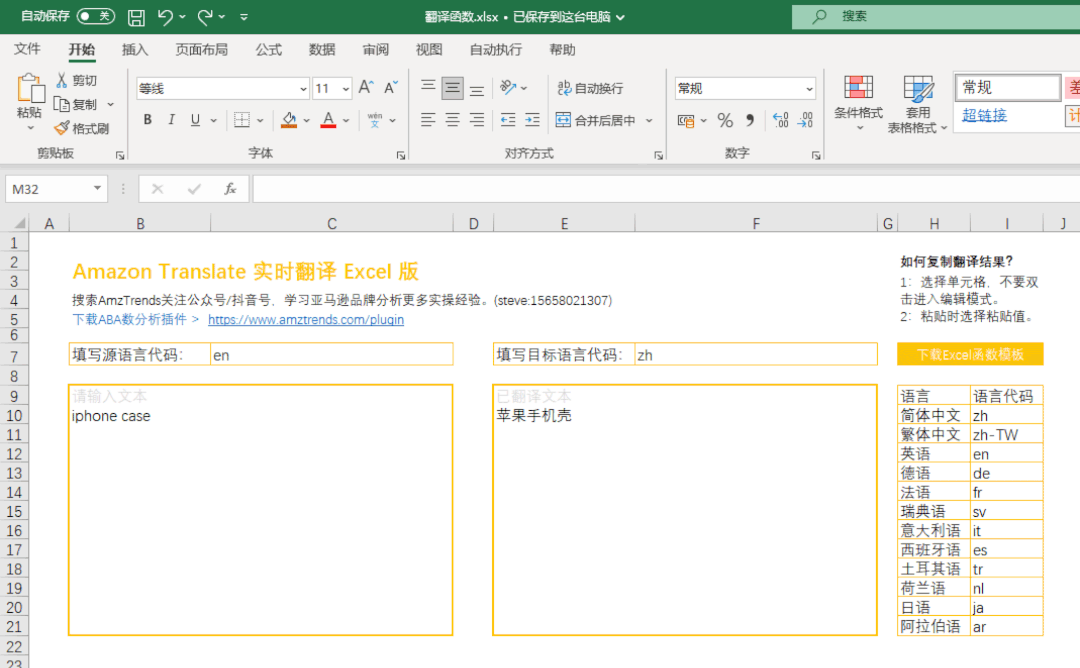The image size is (1080, 668).
Task: Toggle wrap text 自动换行
Action: 590,88
